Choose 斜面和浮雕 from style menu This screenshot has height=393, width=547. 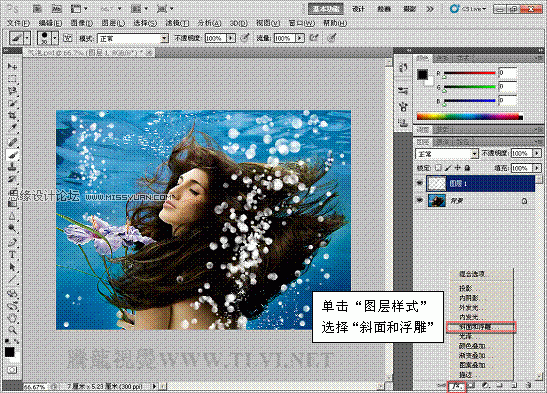coord(480,327)
